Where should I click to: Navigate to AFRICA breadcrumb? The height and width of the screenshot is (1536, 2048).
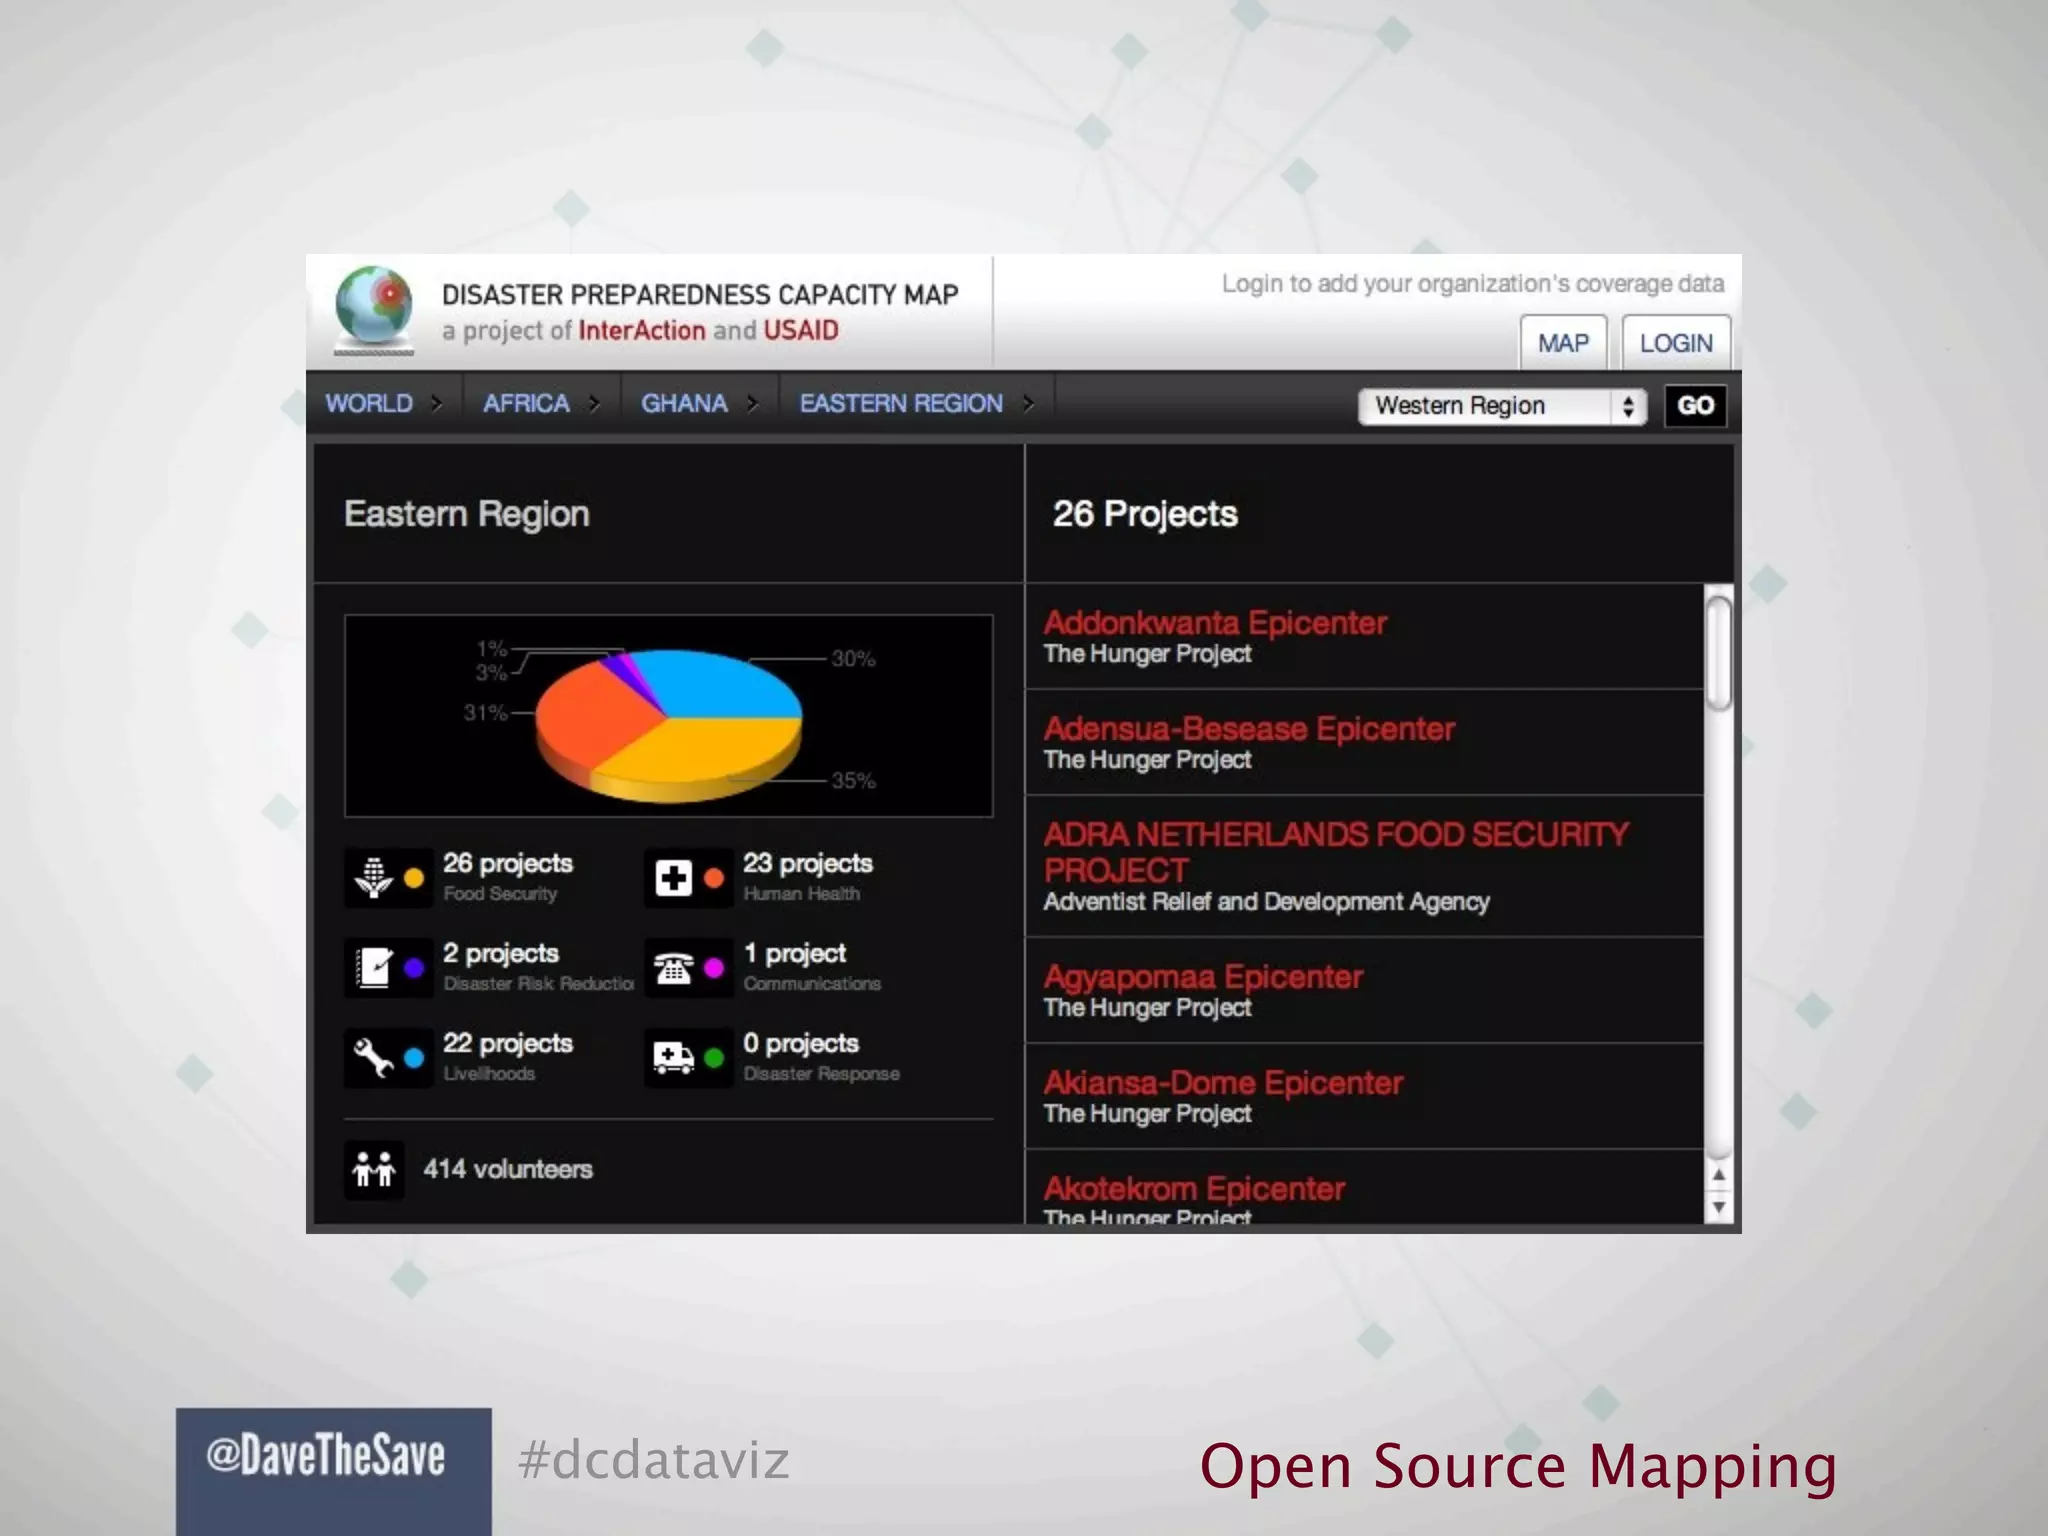526,403
